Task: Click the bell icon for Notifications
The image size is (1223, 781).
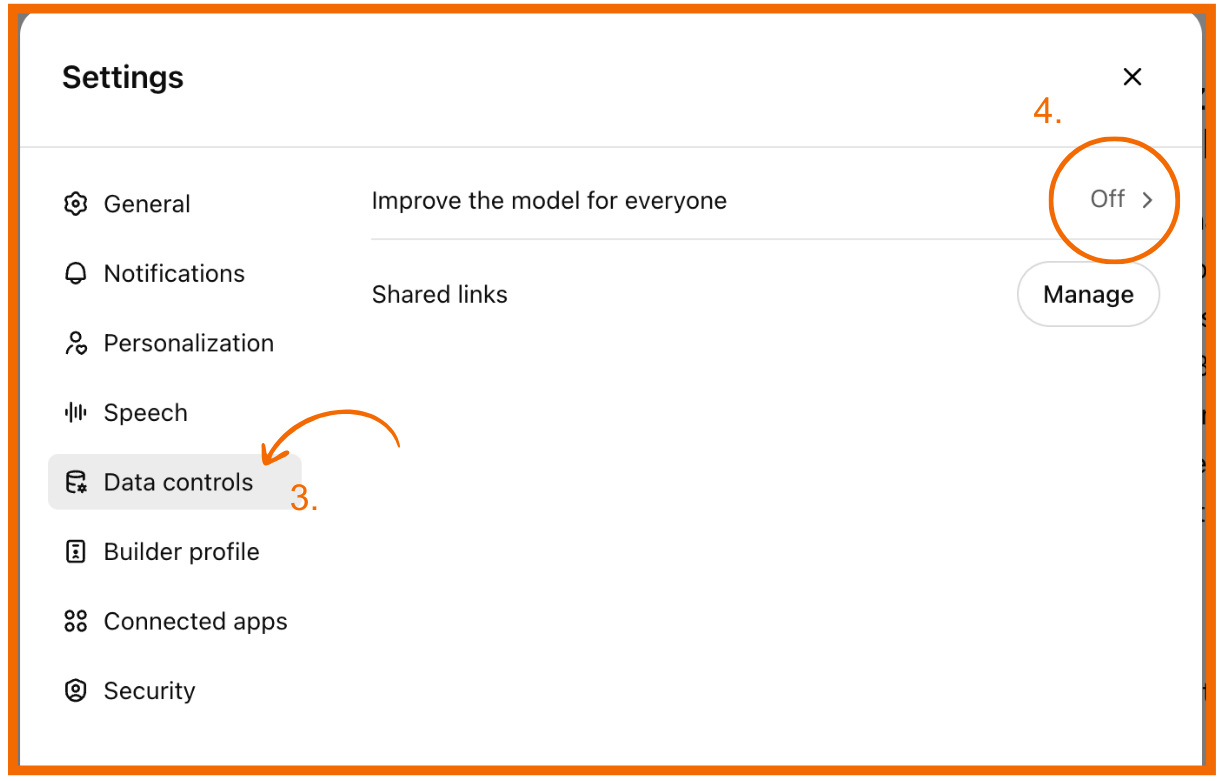Action: [75, 274]
